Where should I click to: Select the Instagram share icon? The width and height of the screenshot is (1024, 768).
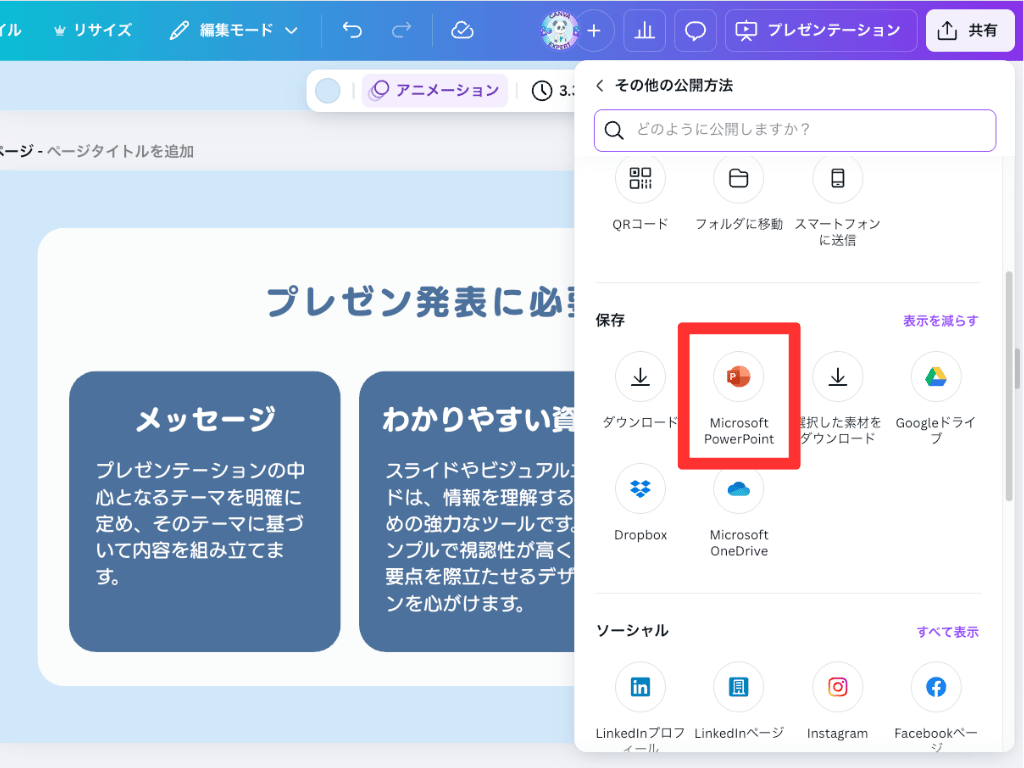[837, 687]
